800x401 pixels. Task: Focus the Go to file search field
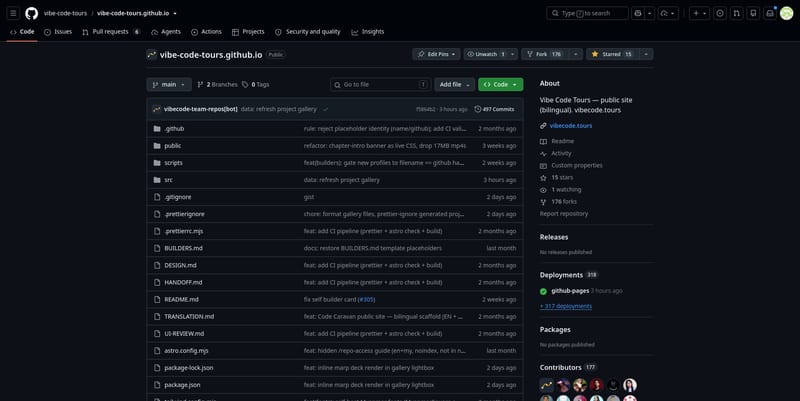380,85
